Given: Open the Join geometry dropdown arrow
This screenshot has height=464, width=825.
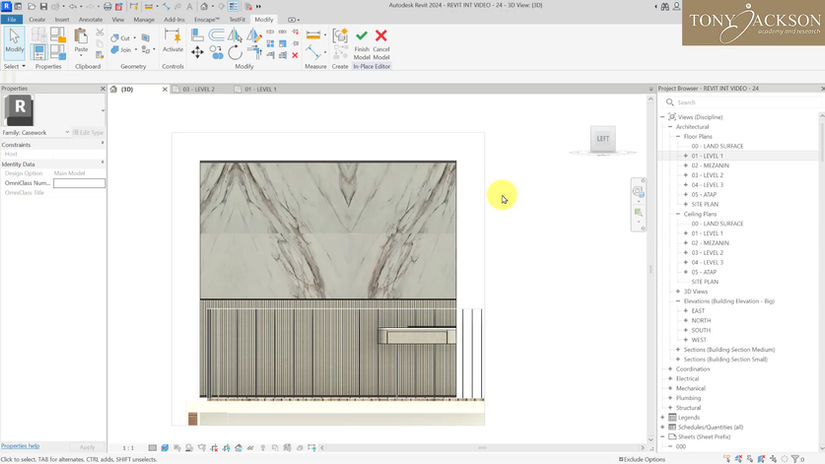Looking at the screenshot, I should (135, 50).
